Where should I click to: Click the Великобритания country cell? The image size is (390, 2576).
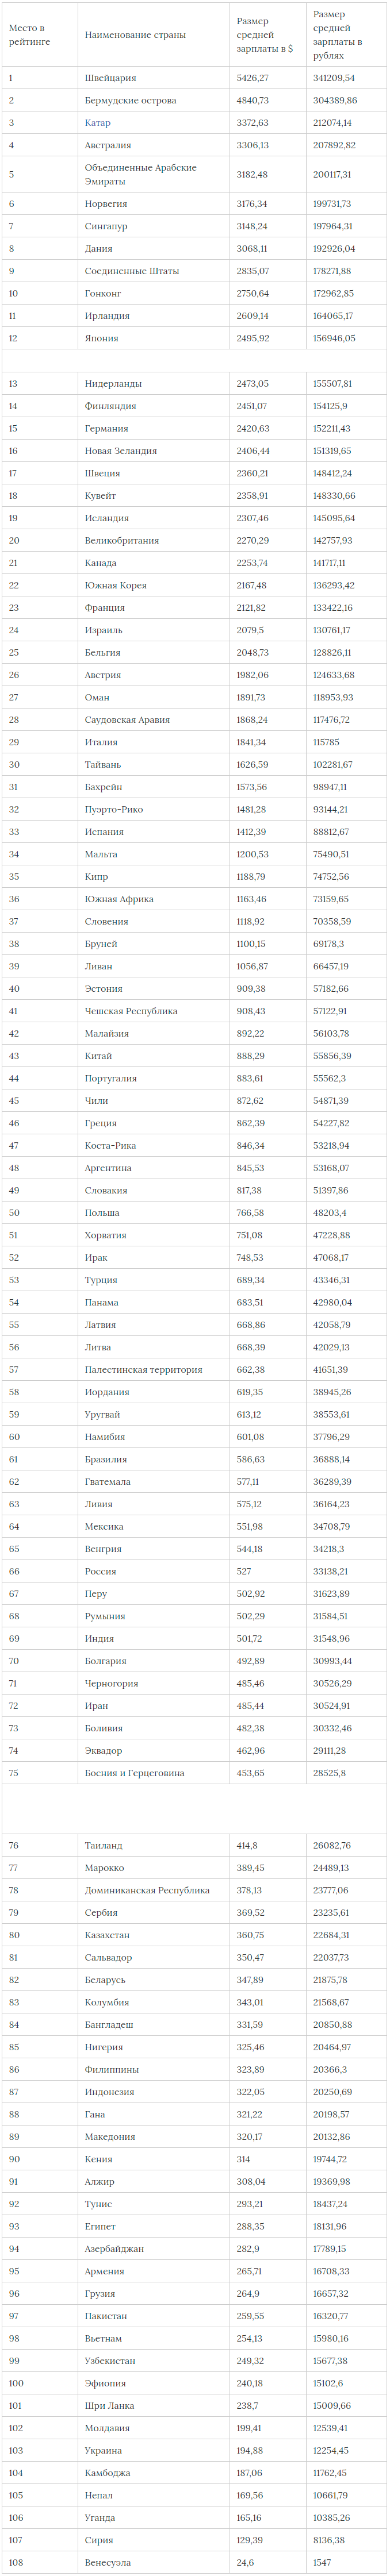pos(154,540)
